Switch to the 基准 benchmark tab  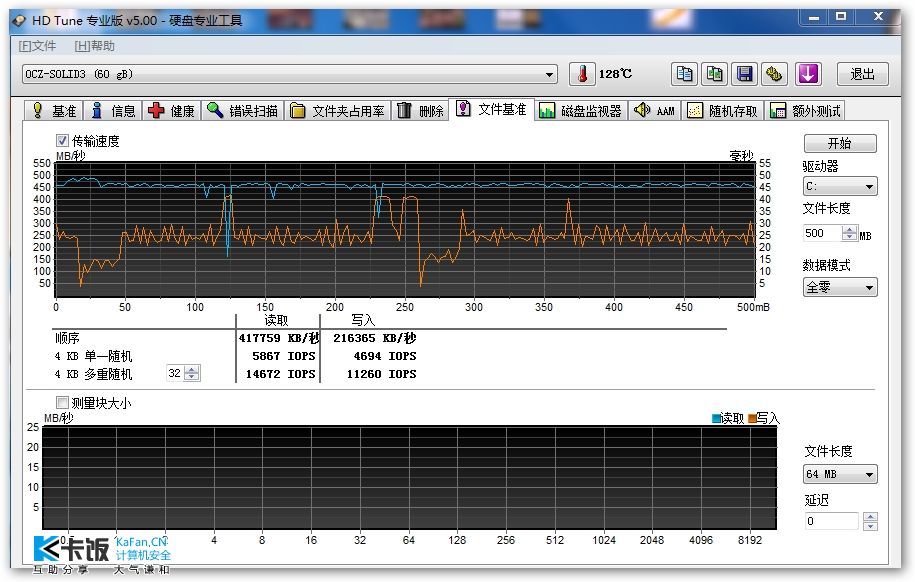click(54, 110)
